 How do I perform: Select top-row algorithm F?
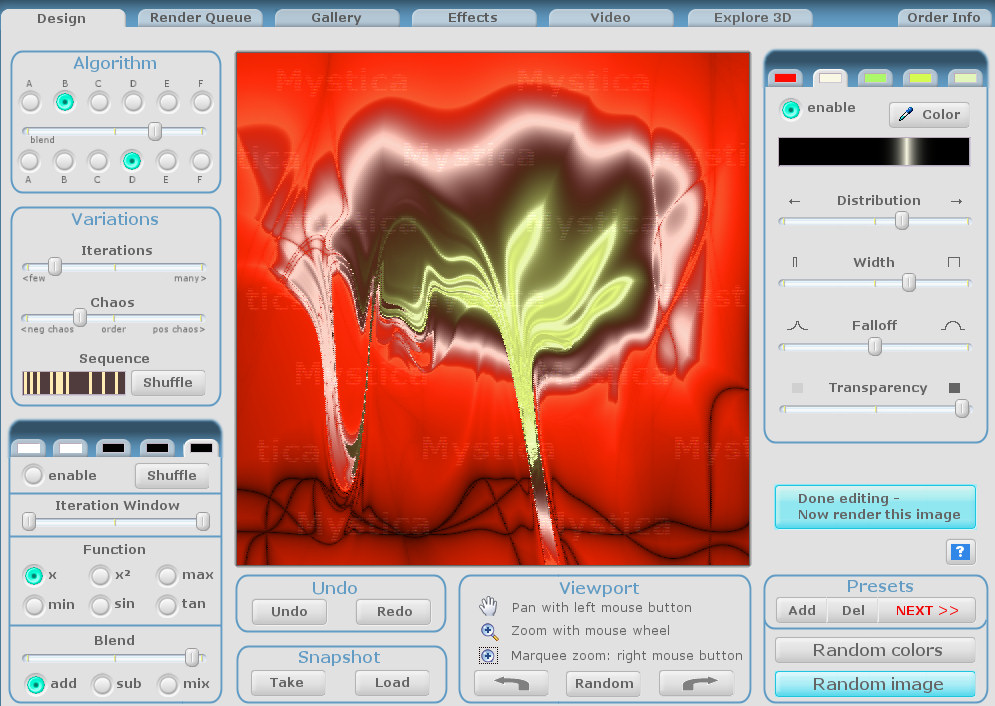tap(202, 101)
